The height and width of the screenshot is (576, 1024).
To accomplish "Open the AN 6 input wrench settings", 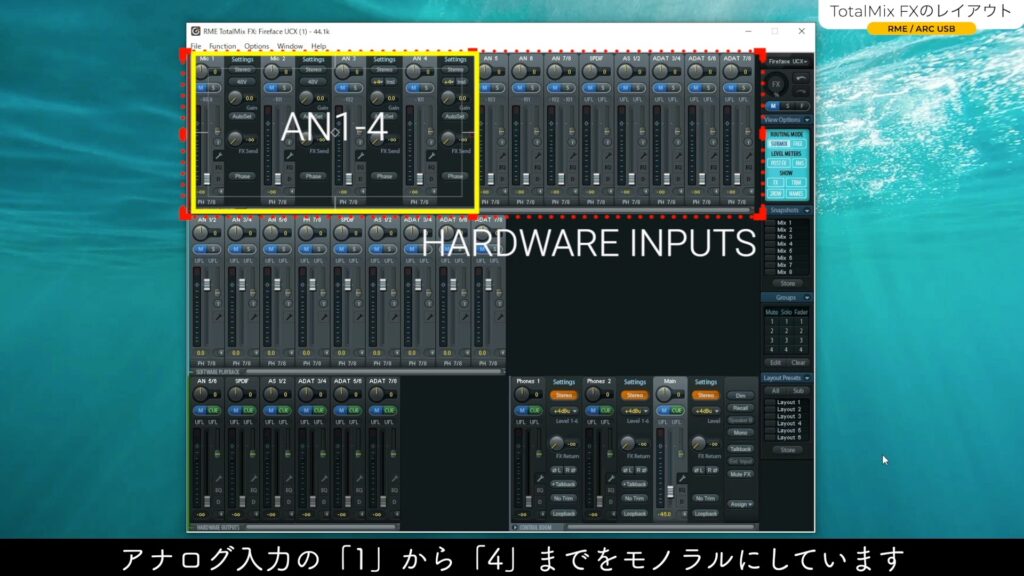I will tap(537, 156).
